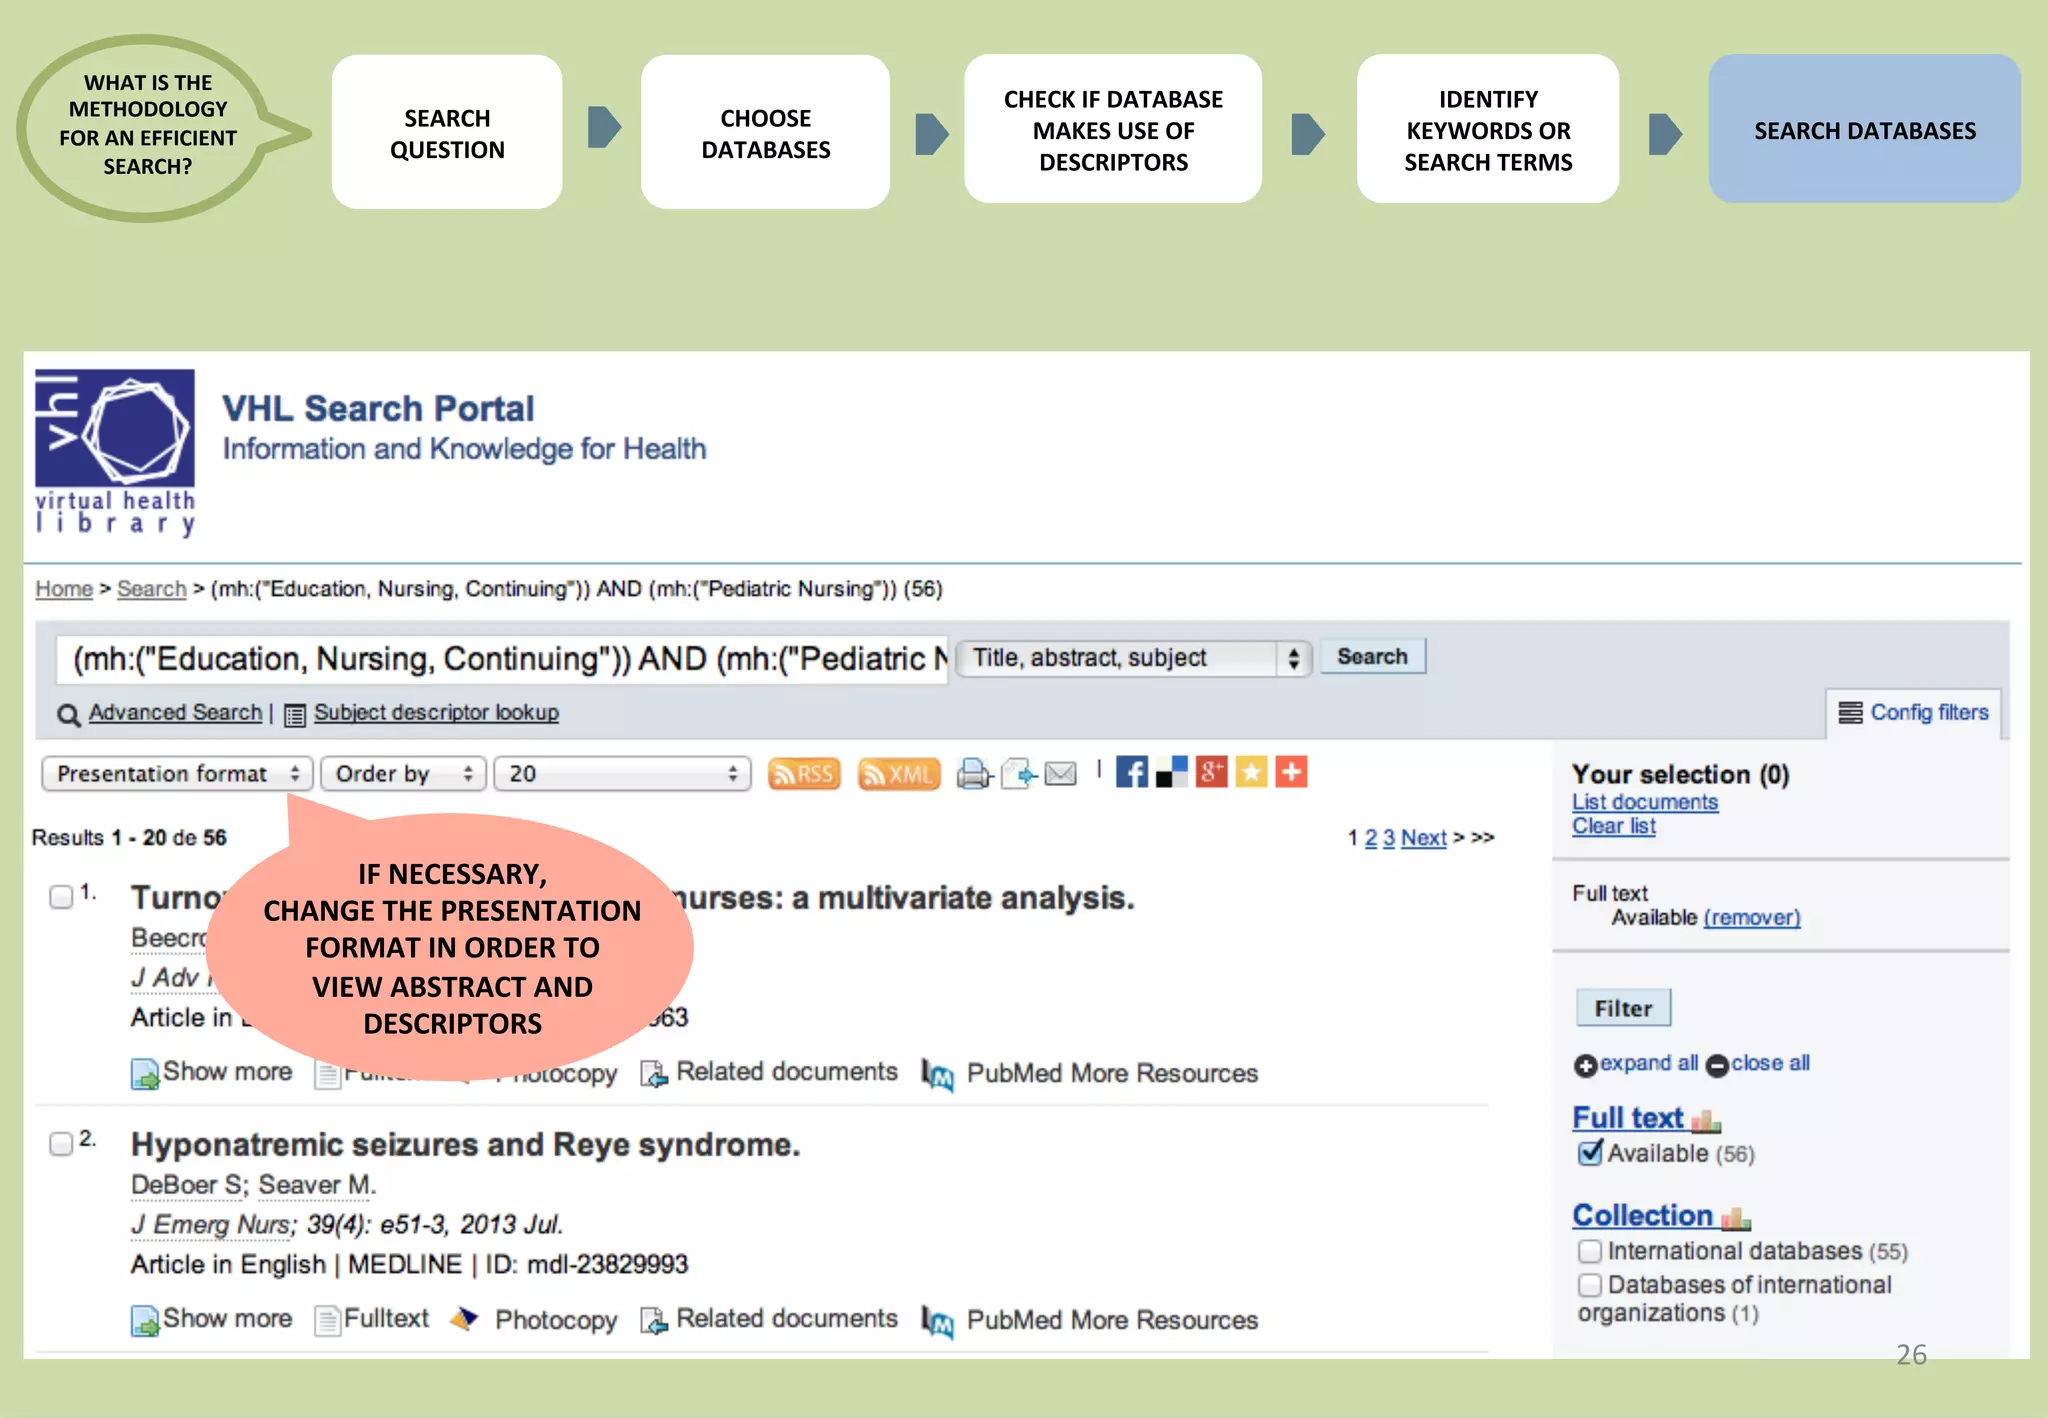This screenshot has height=1418, width=2048.
Task: Go to results page 2
Action: pyautogui.click(x=1371, y=838)
